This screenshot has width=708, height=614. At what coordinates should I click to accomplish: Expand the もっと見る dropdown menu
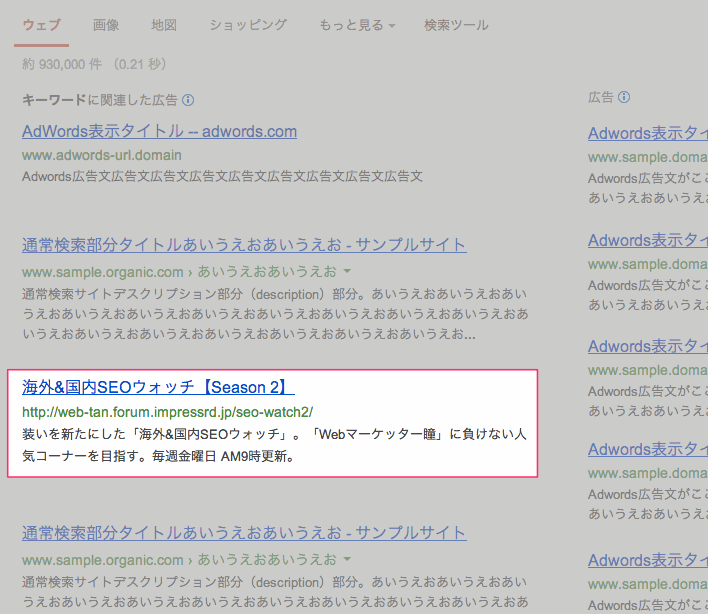356,25
